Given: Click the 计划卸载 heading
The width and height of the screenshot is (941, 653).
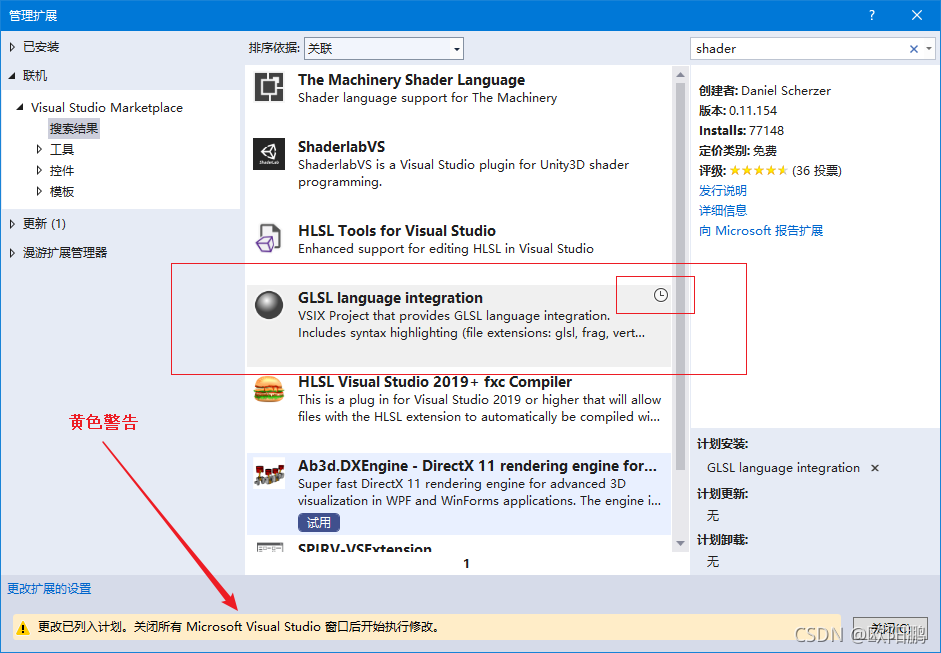Looking at the screenshot, I should [x=723, y=540].
